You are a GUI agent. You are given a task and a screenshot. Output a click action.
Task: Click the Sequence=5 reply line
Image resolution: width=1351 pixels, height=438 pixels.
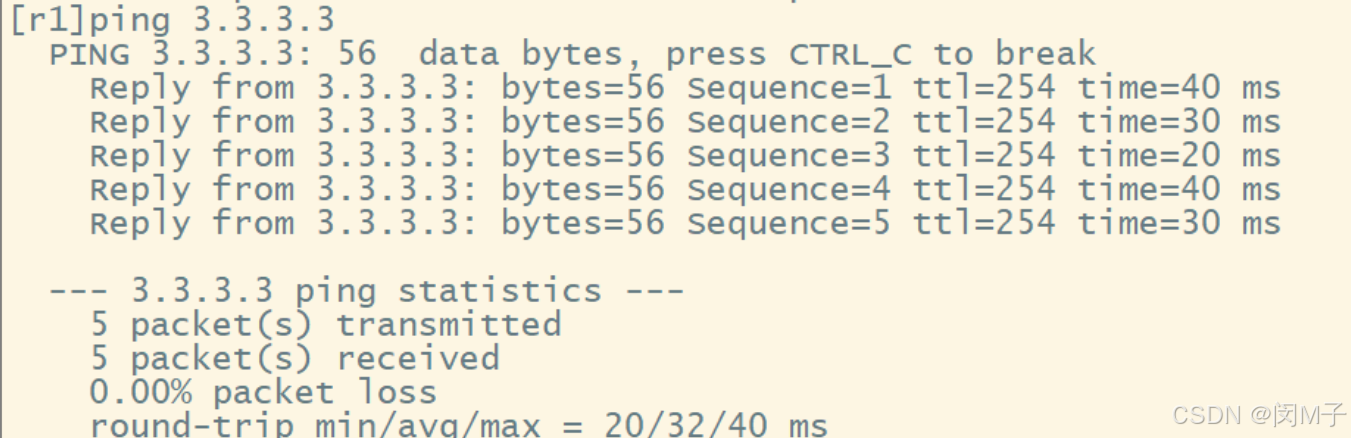tap(685, 224)
